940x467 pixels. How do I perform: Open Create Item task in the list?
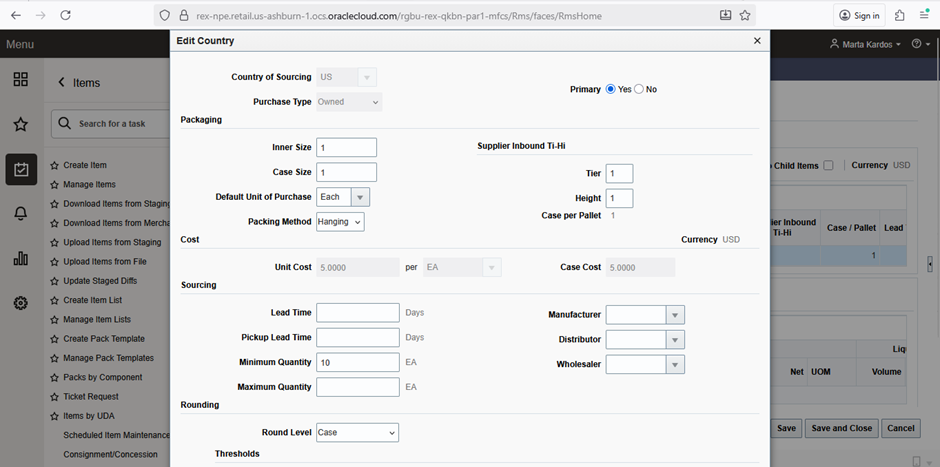85,165
